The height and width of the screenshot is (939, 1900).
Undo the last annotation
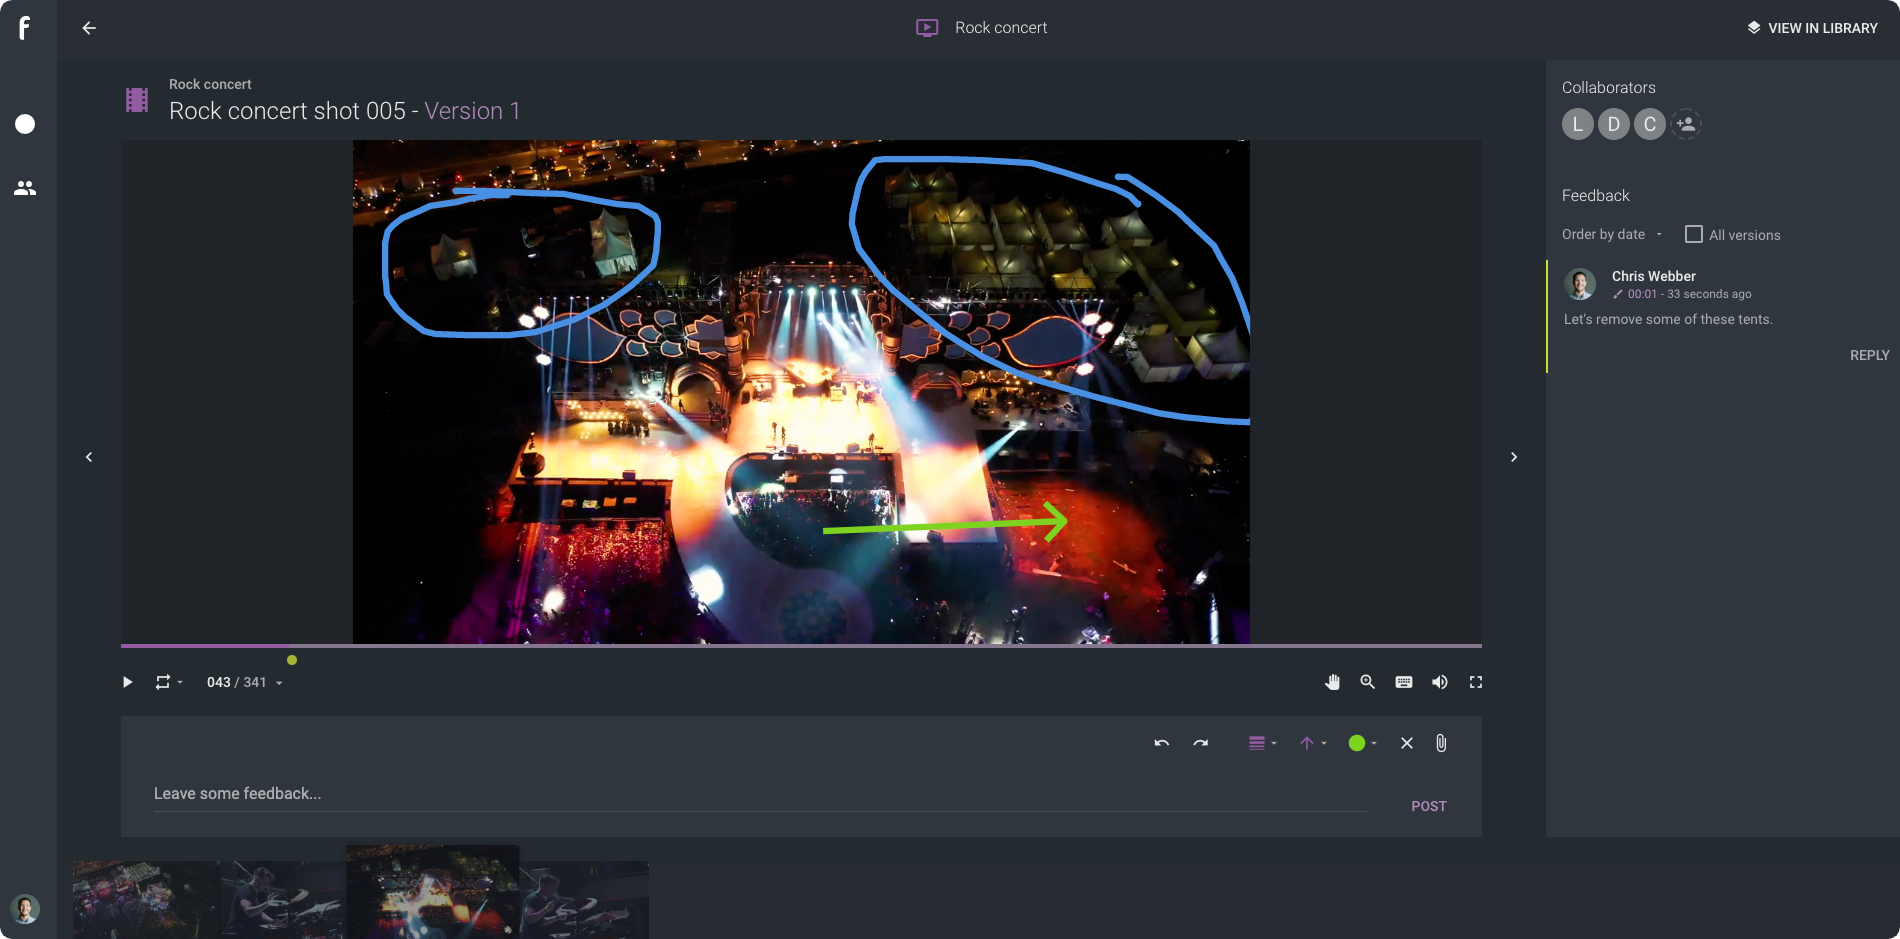[x=1161, y=743]
